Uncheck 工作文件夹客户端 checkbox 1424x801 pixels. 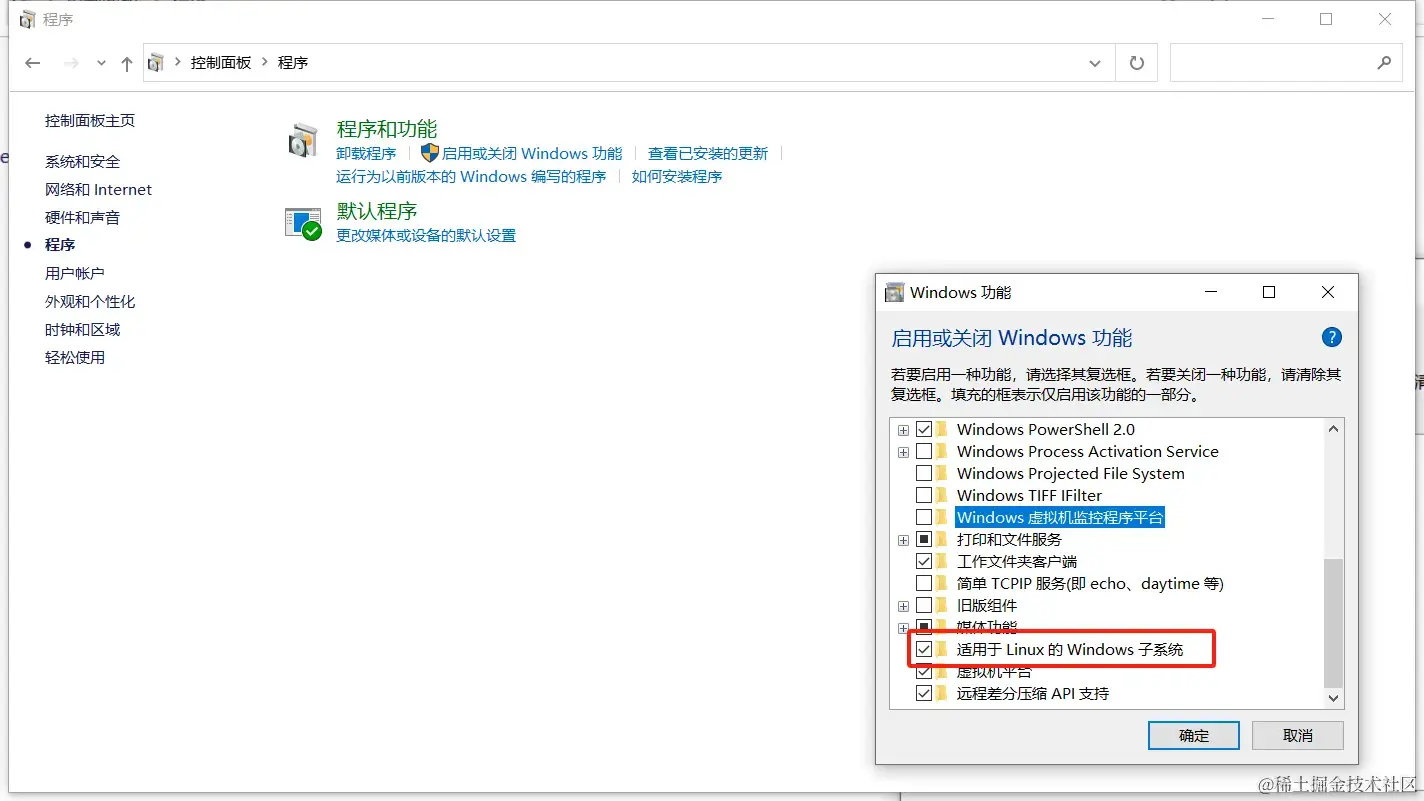(924, 561)
